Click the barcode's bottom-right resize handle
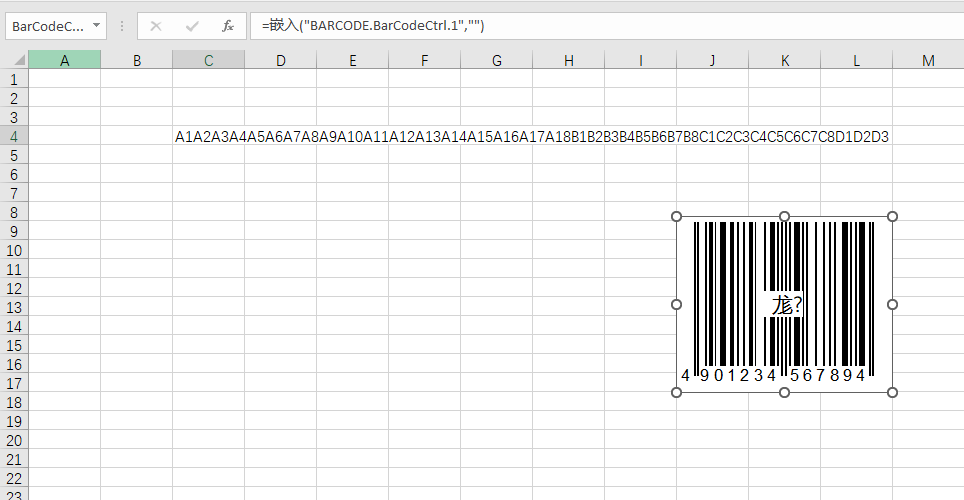964x500 pixels. tap(892, 391)
